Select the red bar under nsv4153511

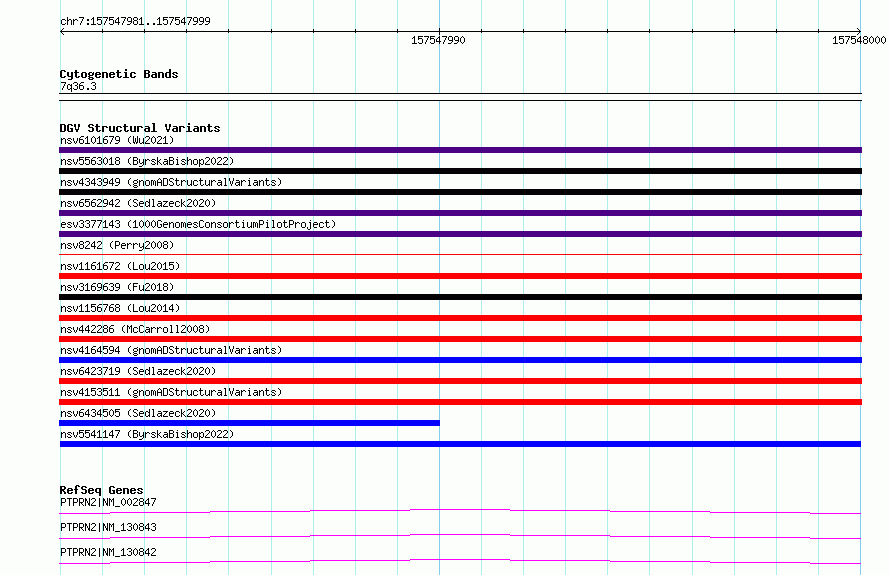click(460, 402)
